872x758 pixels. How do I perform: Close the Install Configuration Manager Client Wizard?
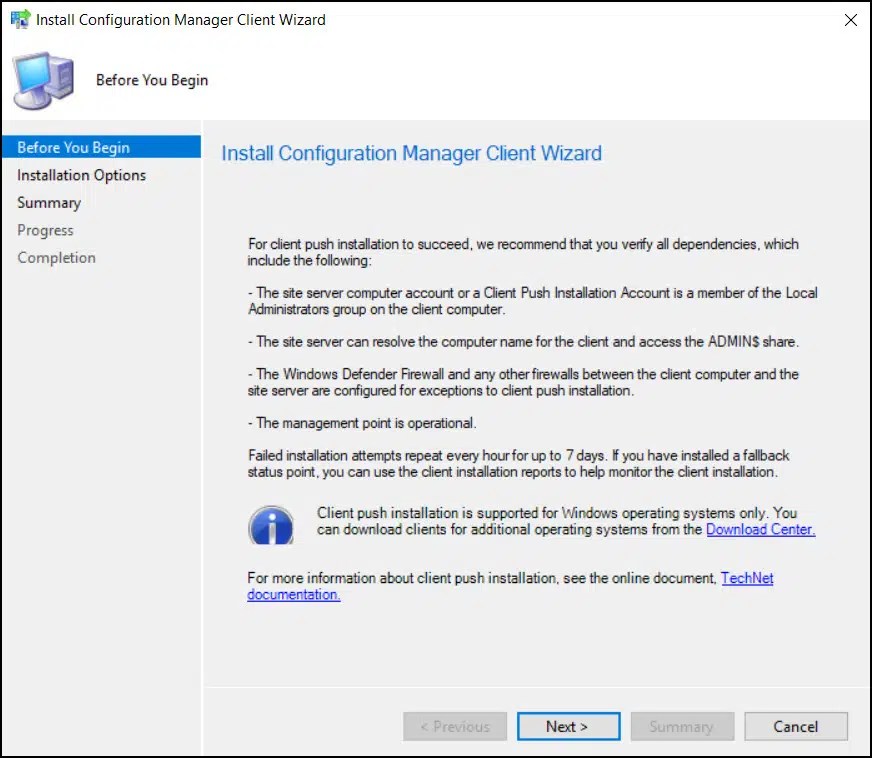point(851,19)
